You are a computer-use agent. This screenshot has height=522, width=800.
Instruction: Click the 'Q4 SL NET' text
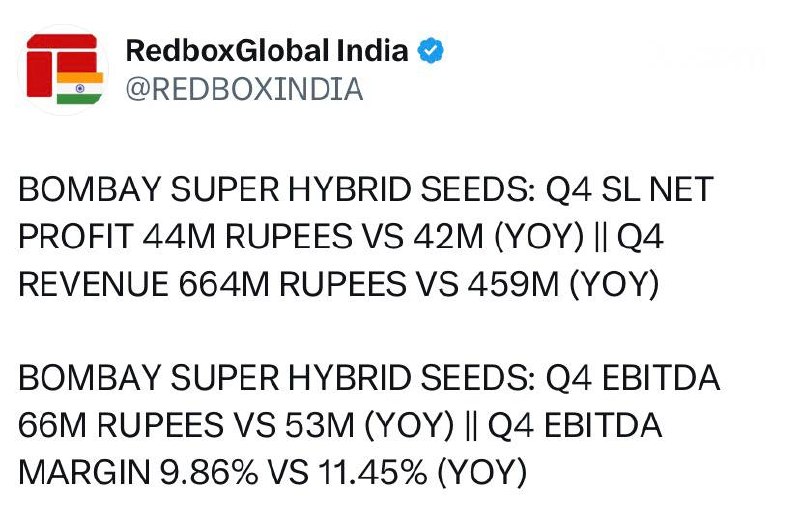point(629,189)
